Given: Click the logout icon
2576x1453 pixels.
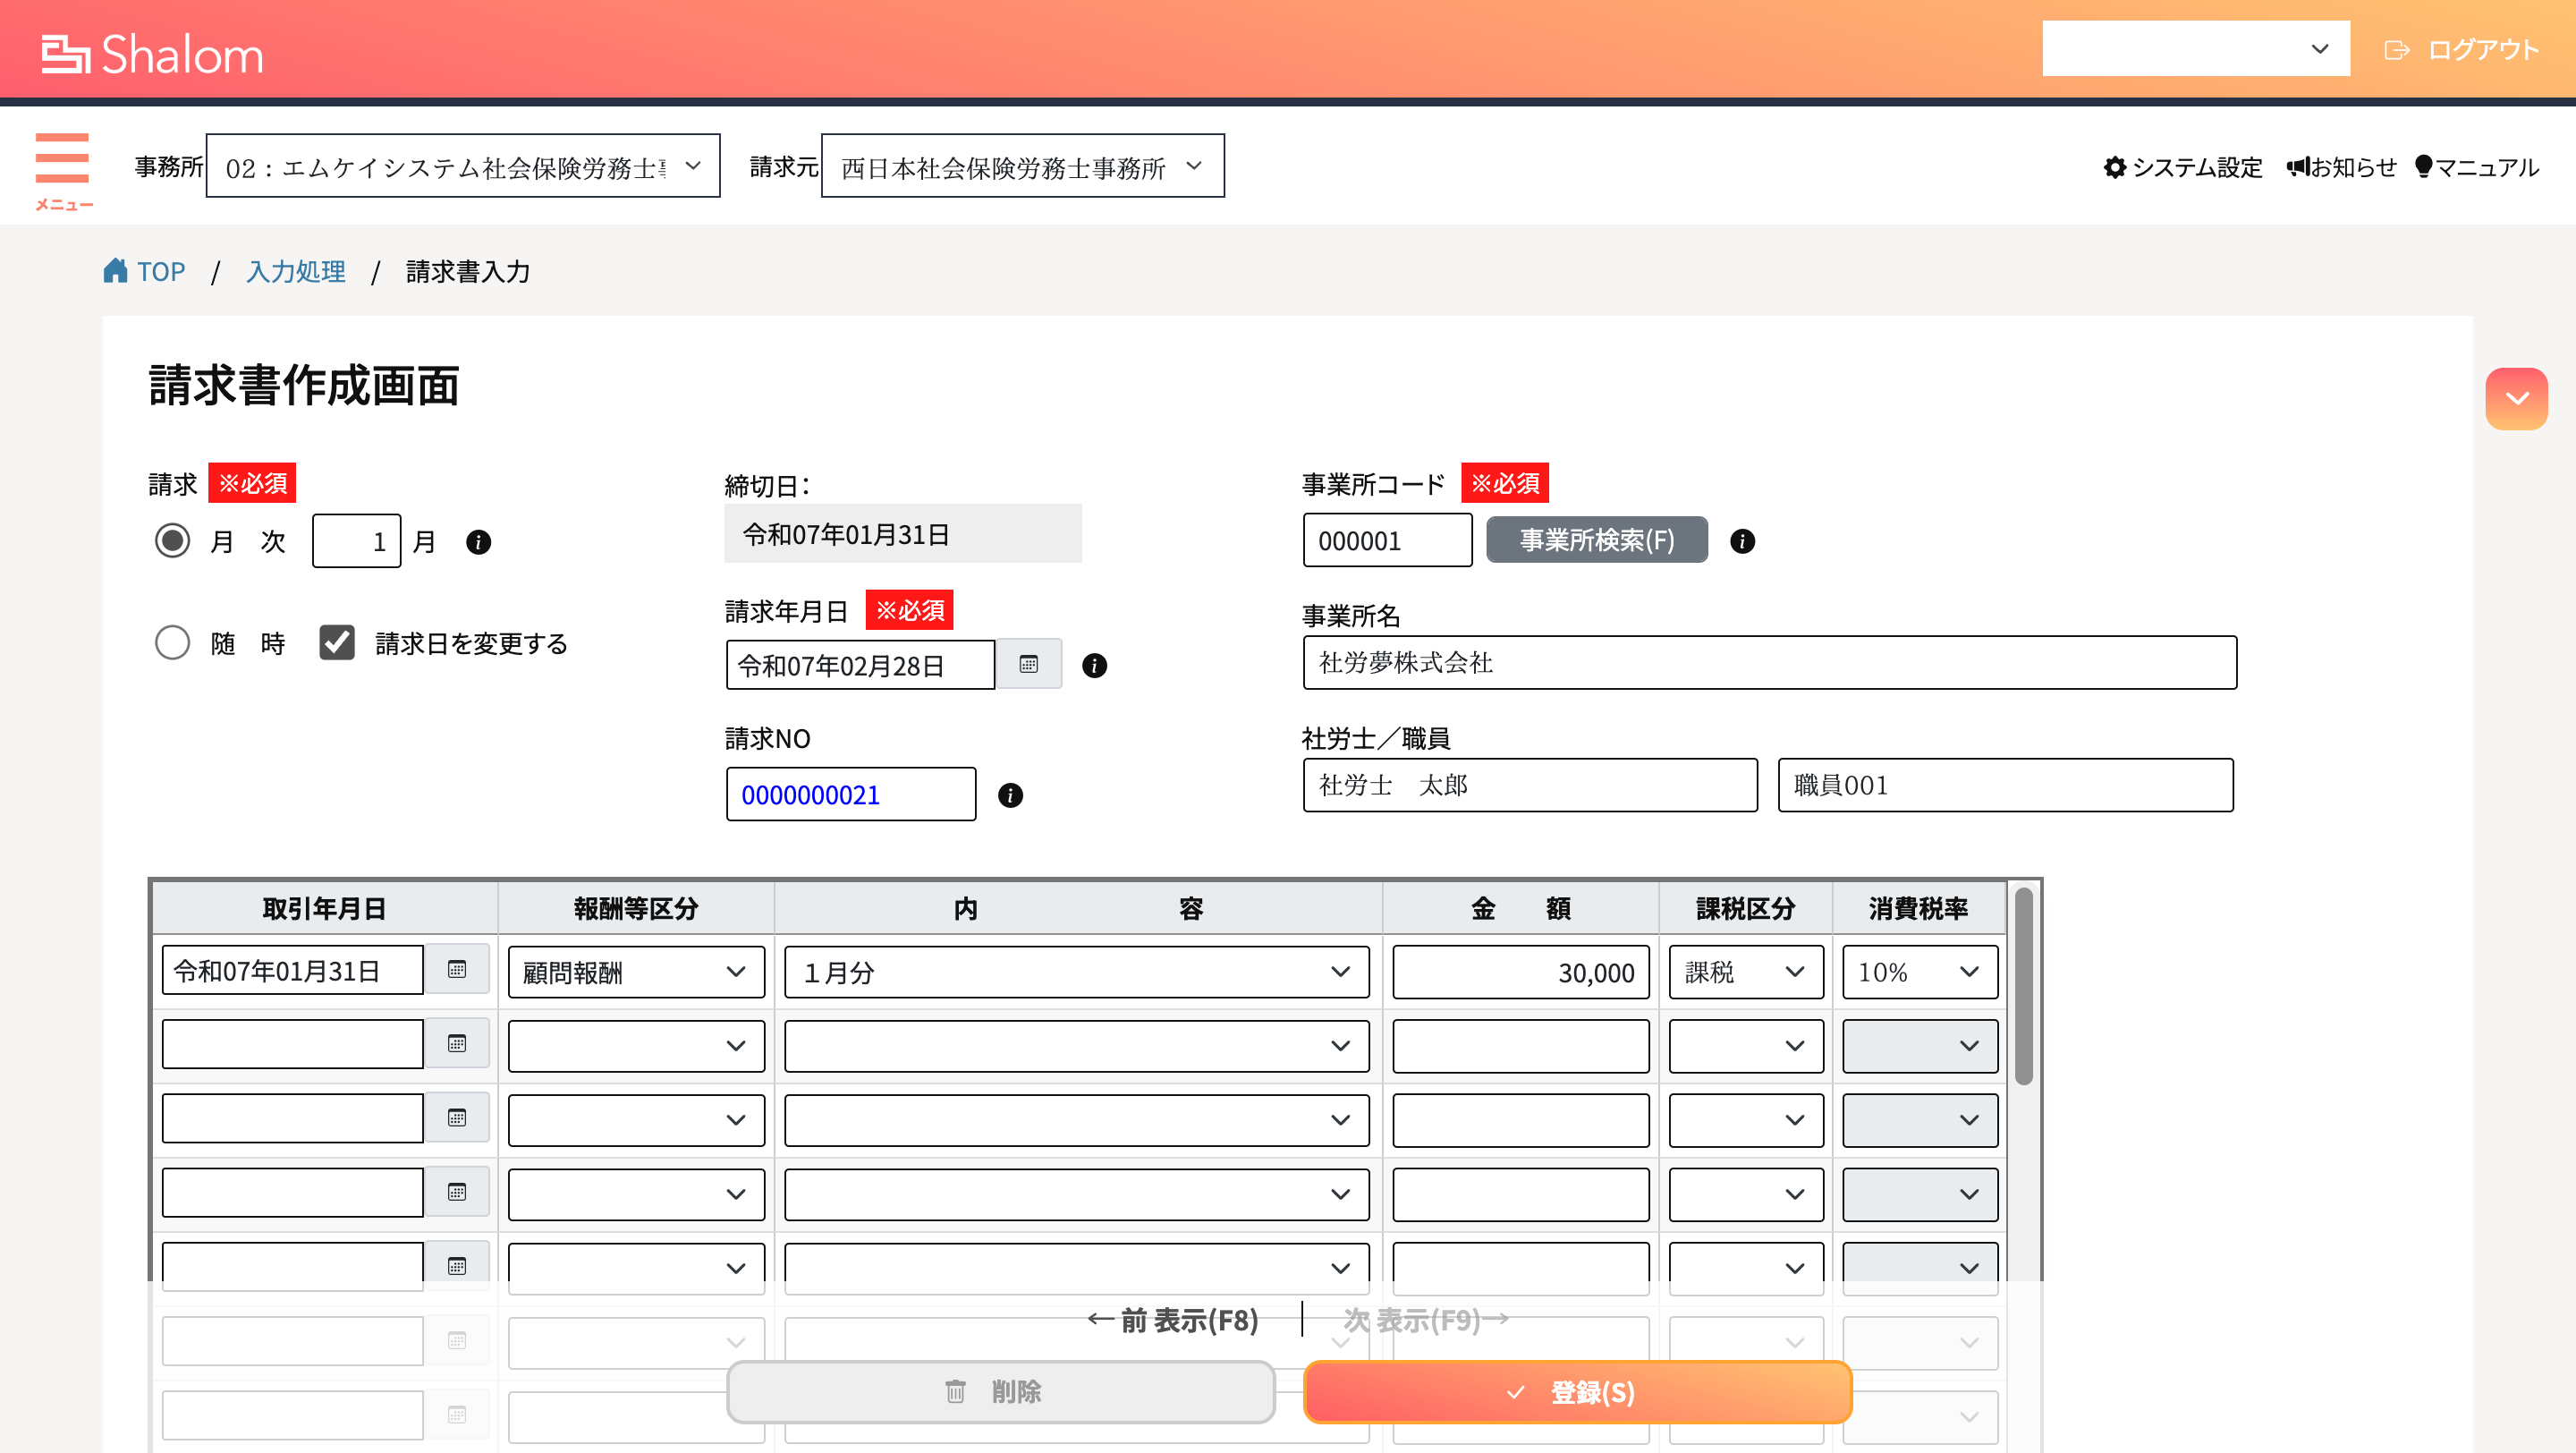Looking at the screenshot, I should [2397, 50].
